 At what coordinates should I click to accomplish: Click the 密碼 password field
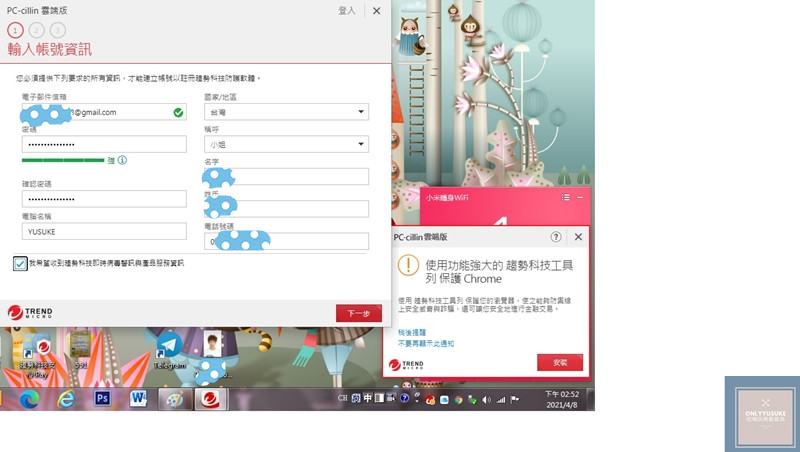pos(104,144)
